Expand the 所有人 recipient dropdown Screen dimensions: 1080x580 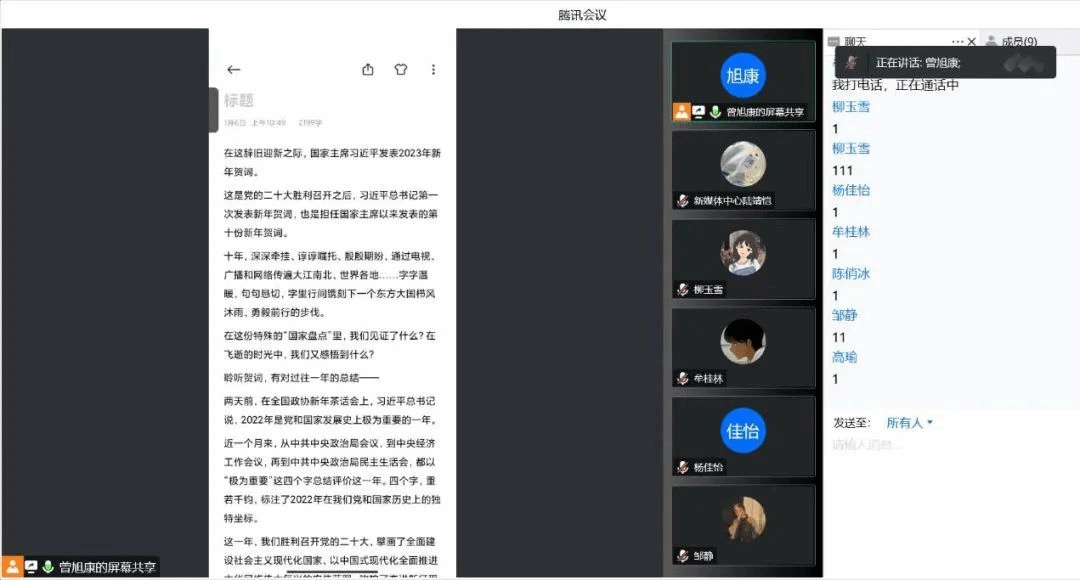(x=909, y=423)
